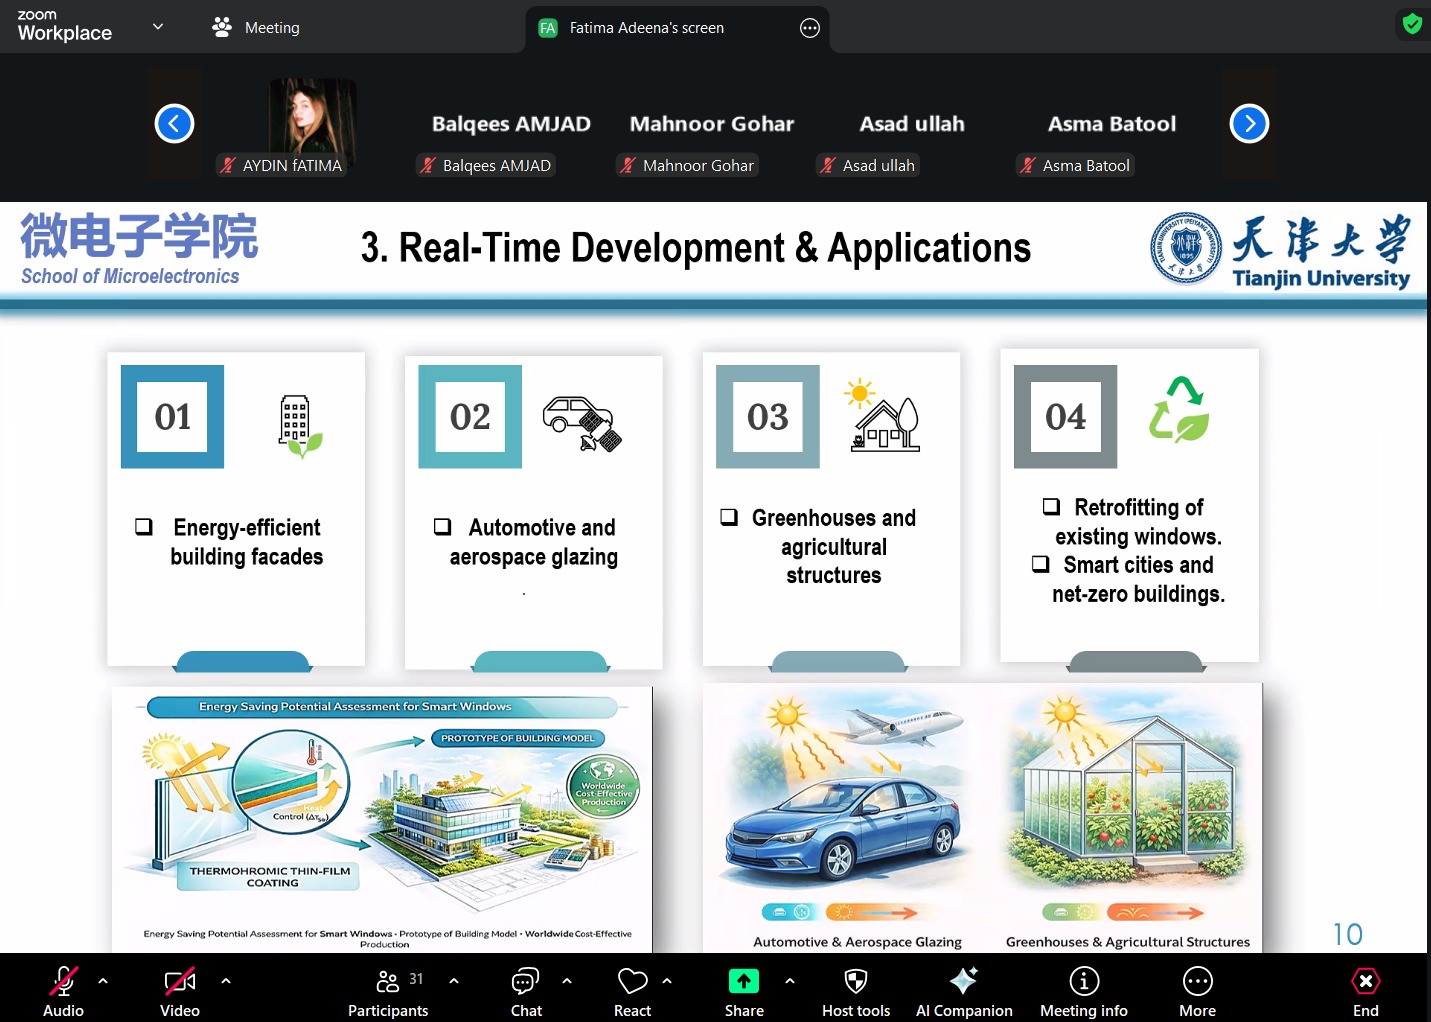Click the green Share screen button
Viewport: 1431px width, 1022px height.
point(744,981)
